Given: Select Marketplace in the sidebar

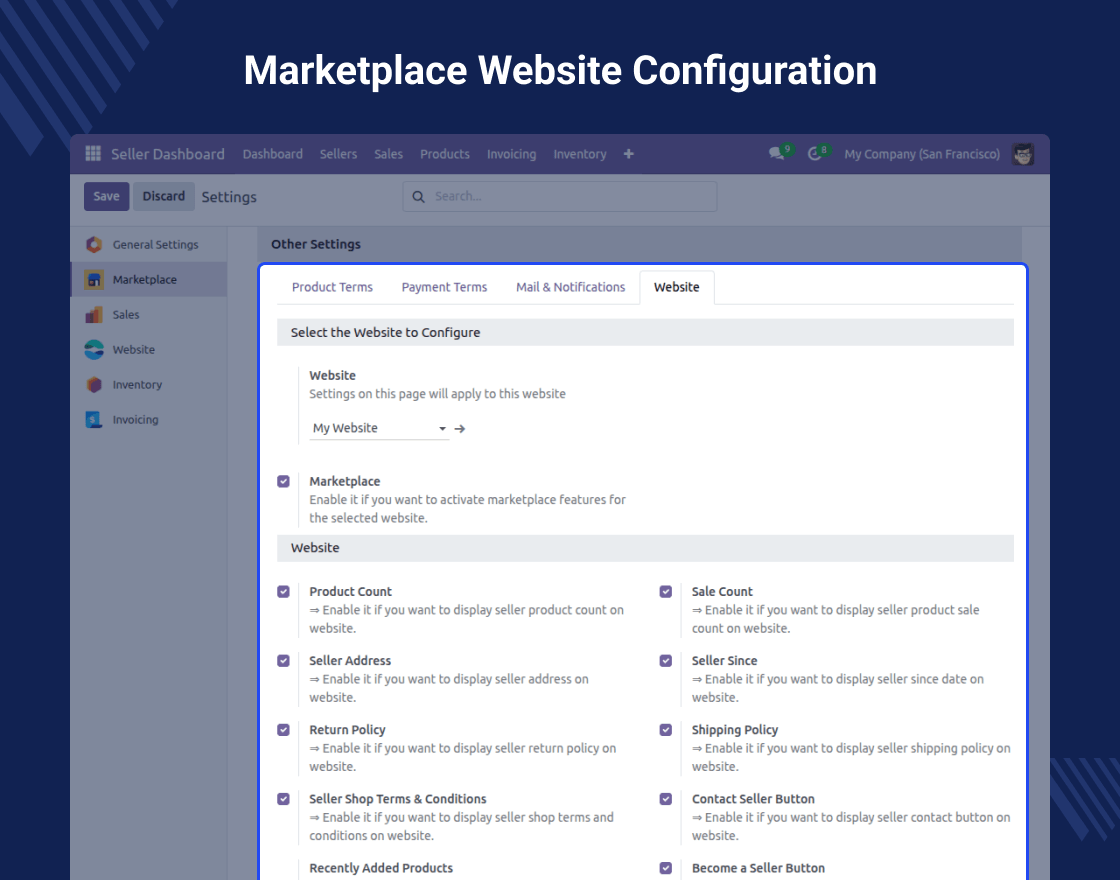Looking at the screenshot, I should [149, 279].
